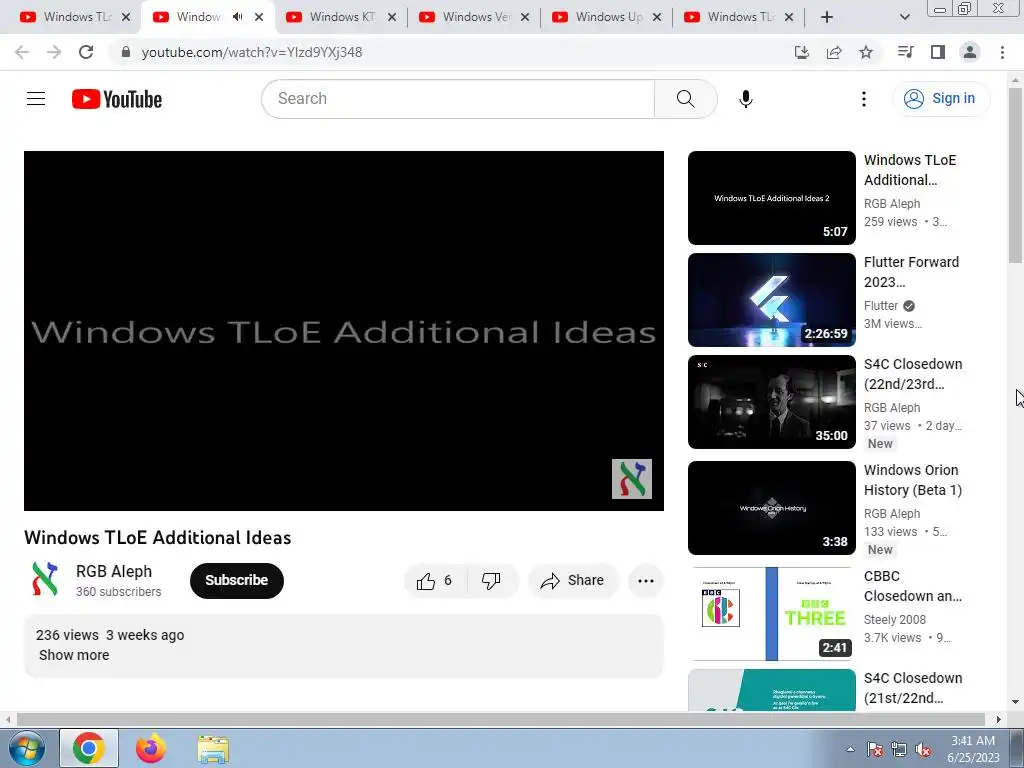
Task: View site information lock icon
Action: coord(126,52)
